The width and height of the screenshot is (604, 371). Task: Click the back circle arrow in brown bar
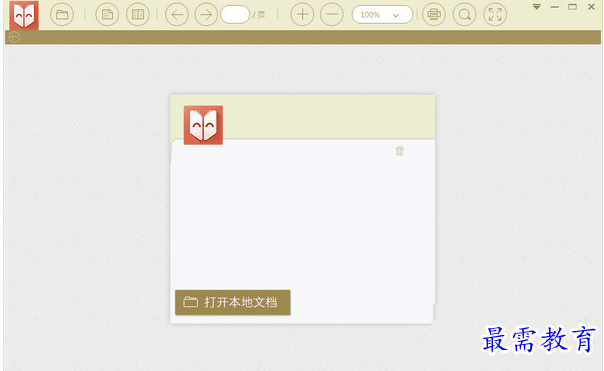pyautogui.click(x=14, y=37)
